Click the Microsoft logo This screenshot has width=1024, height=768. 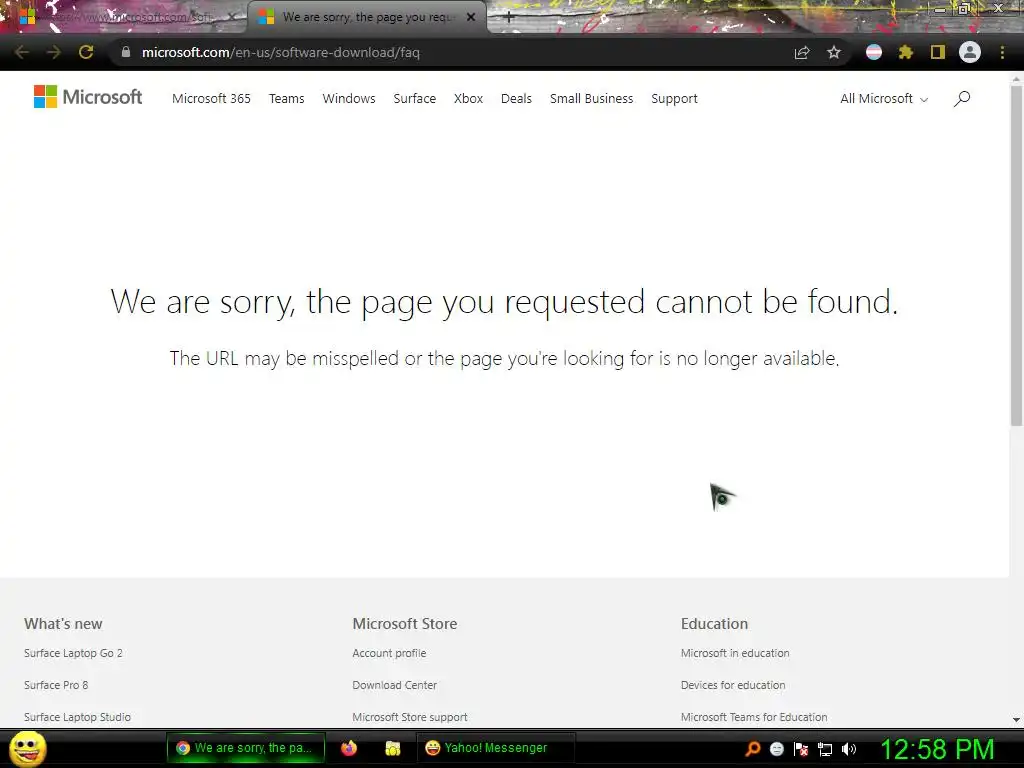88,97
